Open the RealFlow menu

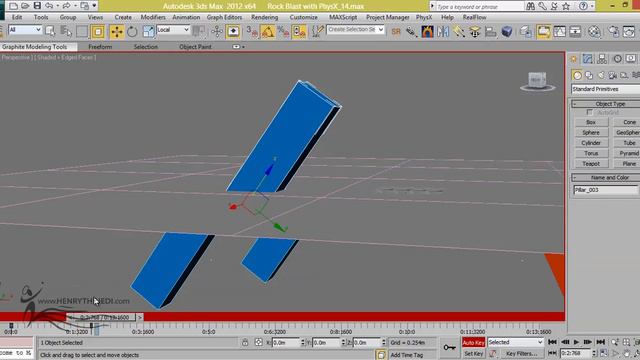pos(474,18)
